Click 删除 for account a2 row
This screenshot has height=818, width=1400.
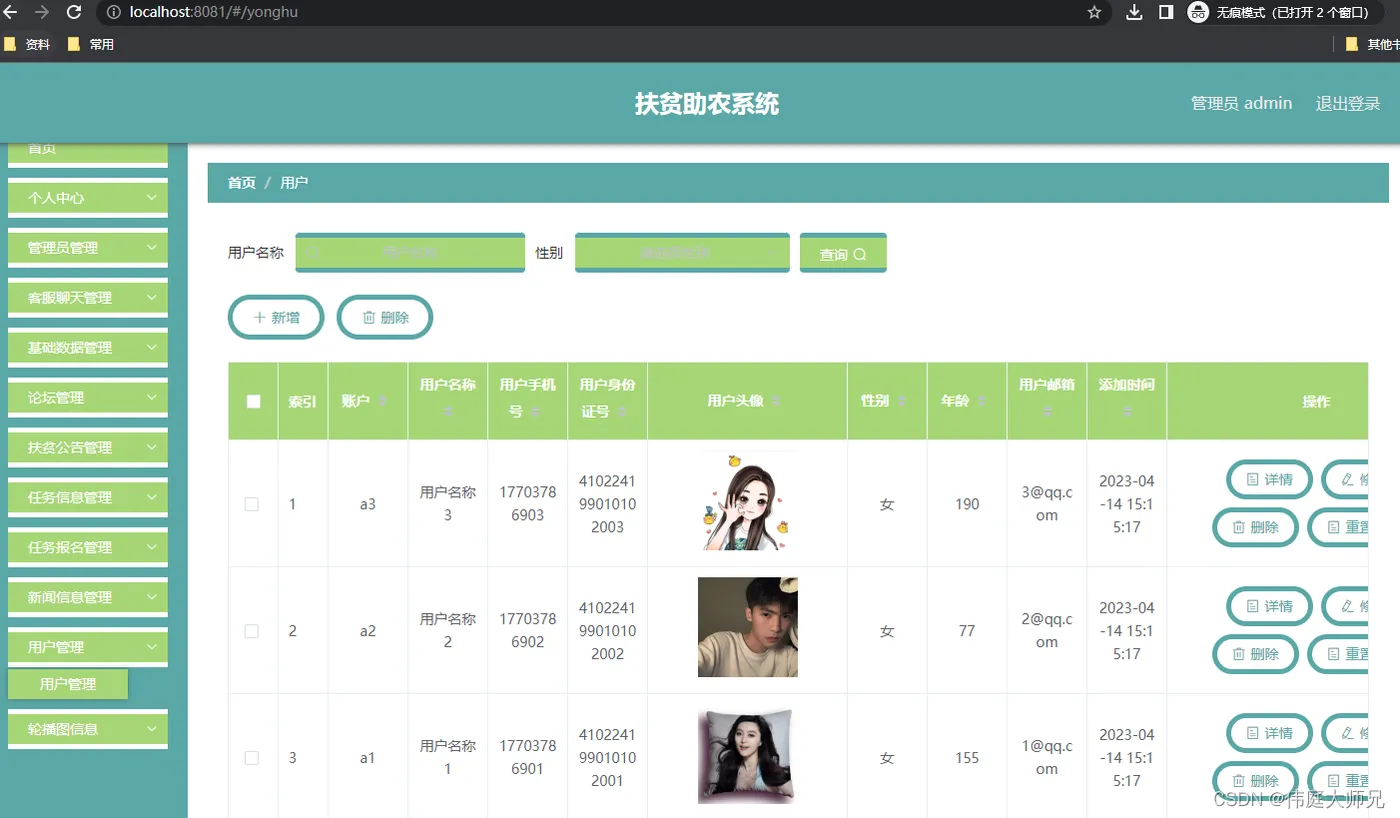1255,654
